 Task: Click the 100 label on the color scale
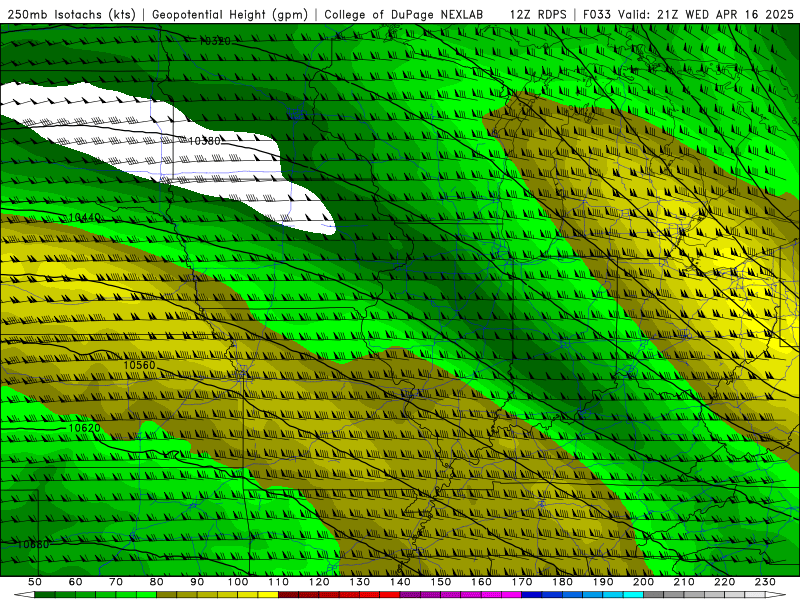(x=238, y=582)
